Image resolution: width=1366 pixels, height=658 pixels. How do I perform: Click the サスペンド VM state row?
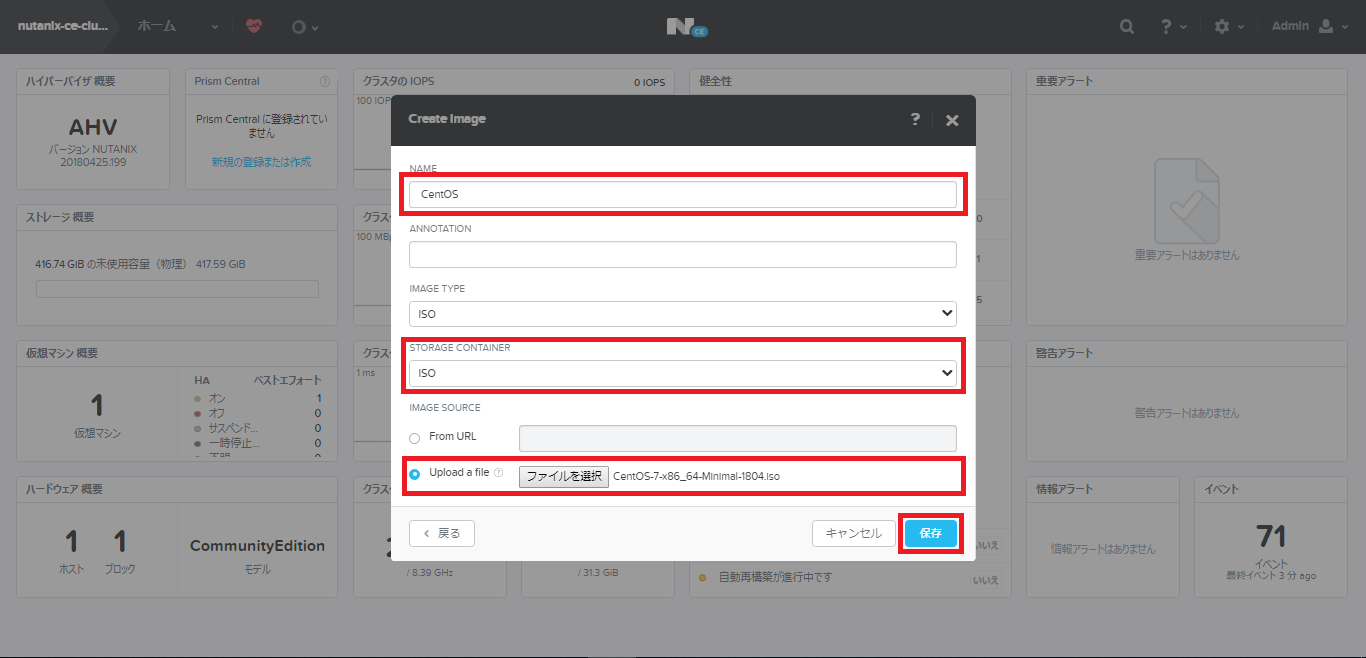(x=258, y=428)
